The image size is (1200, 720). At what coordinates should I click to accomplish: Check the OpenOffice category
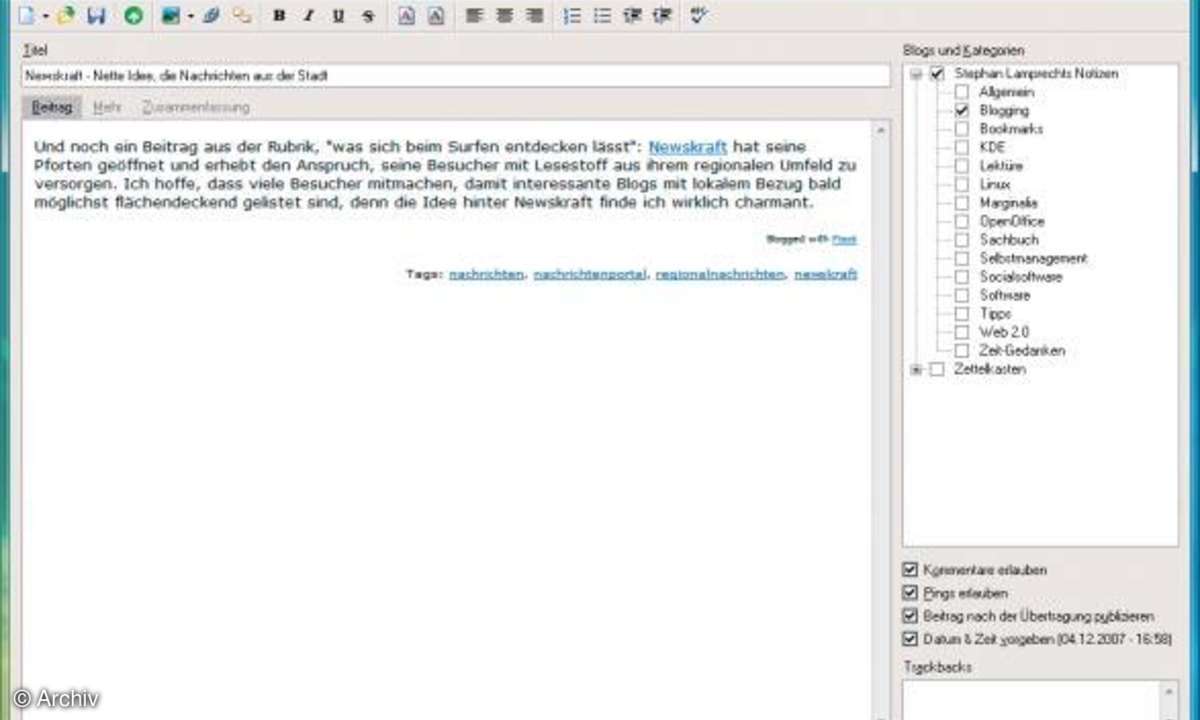point(961,222)
